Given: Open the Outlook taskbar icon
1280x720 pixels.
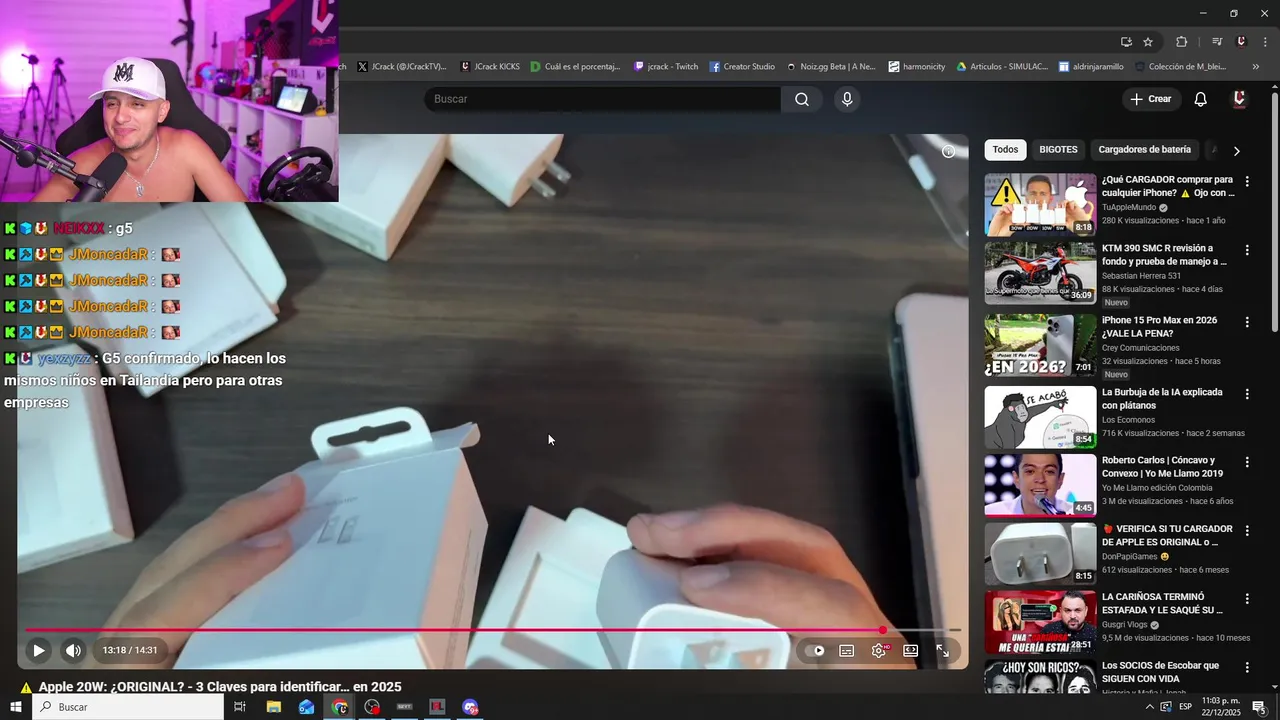Looking at the screenshot, I should click(x=306, y=707).
